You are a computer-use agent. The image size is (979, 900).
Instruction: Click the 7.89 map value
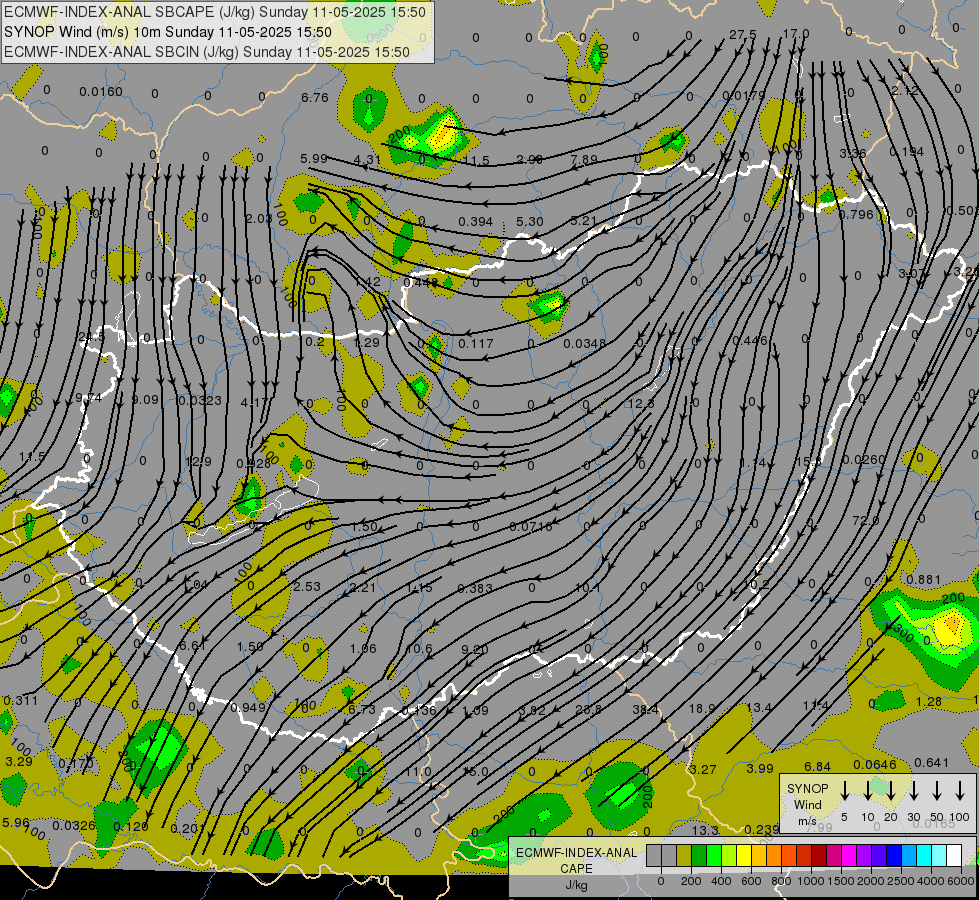click(x=584, y=159)
